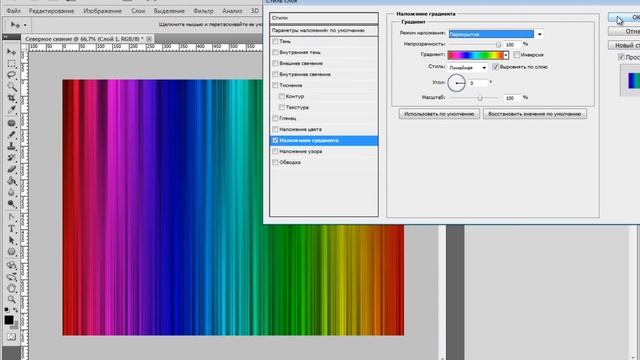Select the Spot Healing Brush tool
Image resolution: width=640 pixels, height=360 pixels.
pyautogui.click(x=11, y=123)
